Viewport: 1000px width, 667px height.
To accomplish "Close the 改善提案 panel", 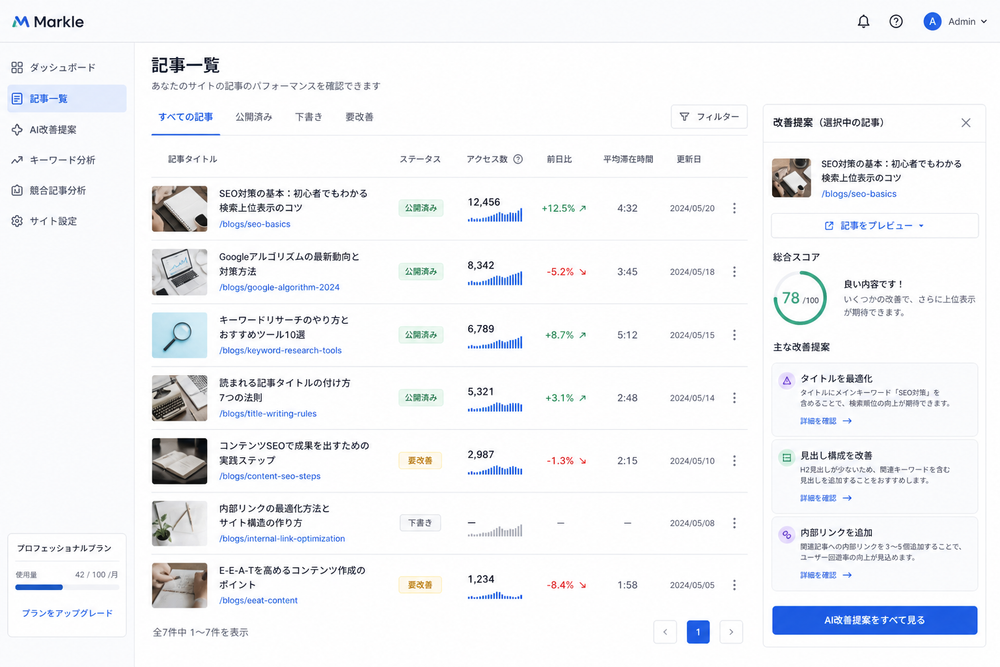I will coord(966,123).
